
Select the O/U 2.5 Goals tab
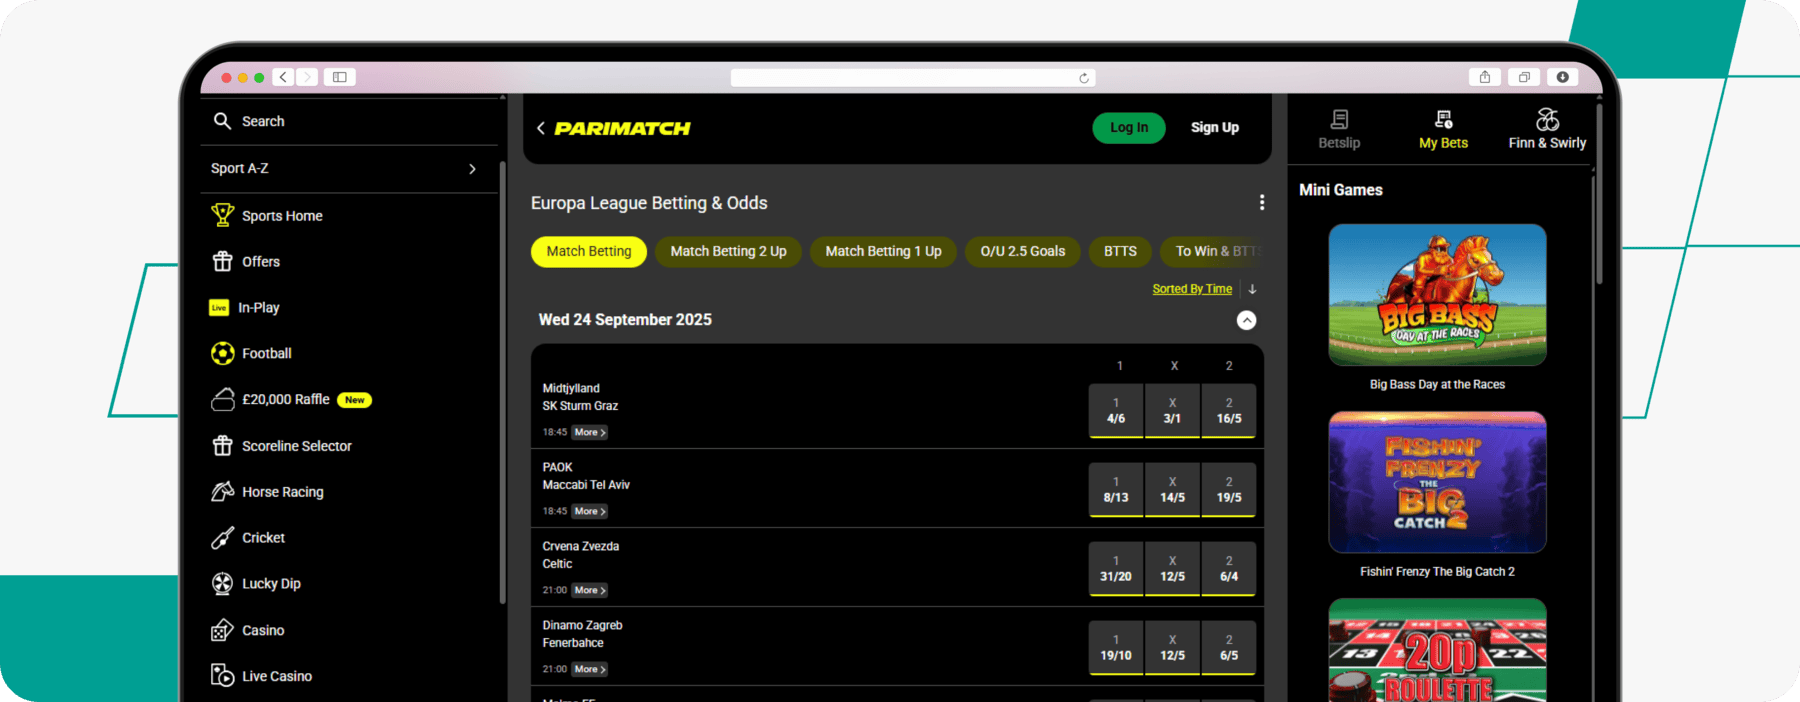[1023, 251]
